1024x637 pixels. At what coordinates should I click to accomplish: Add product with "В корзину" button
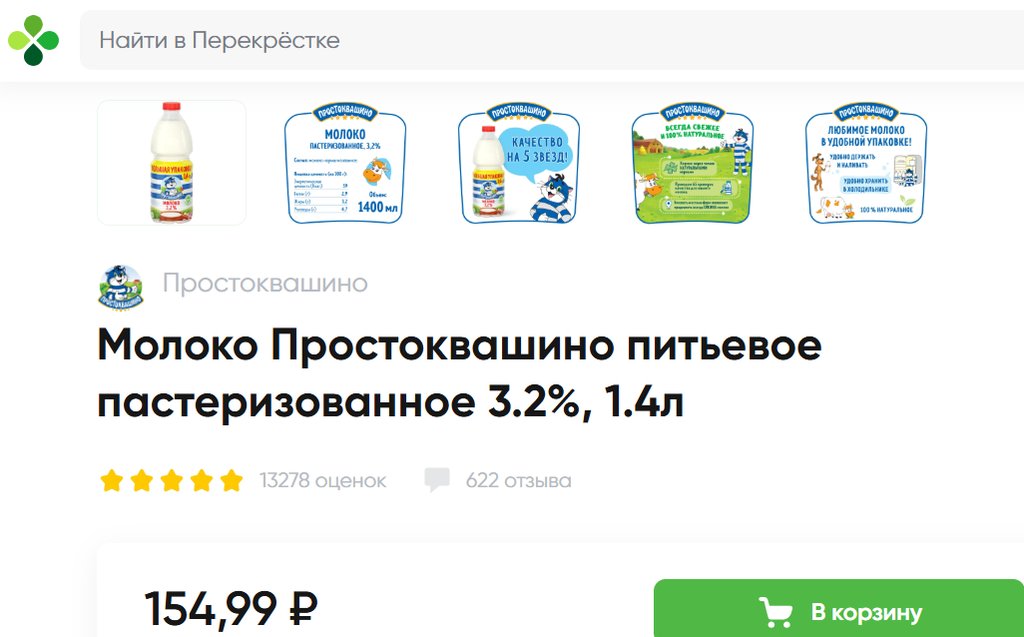coord(839,608)
